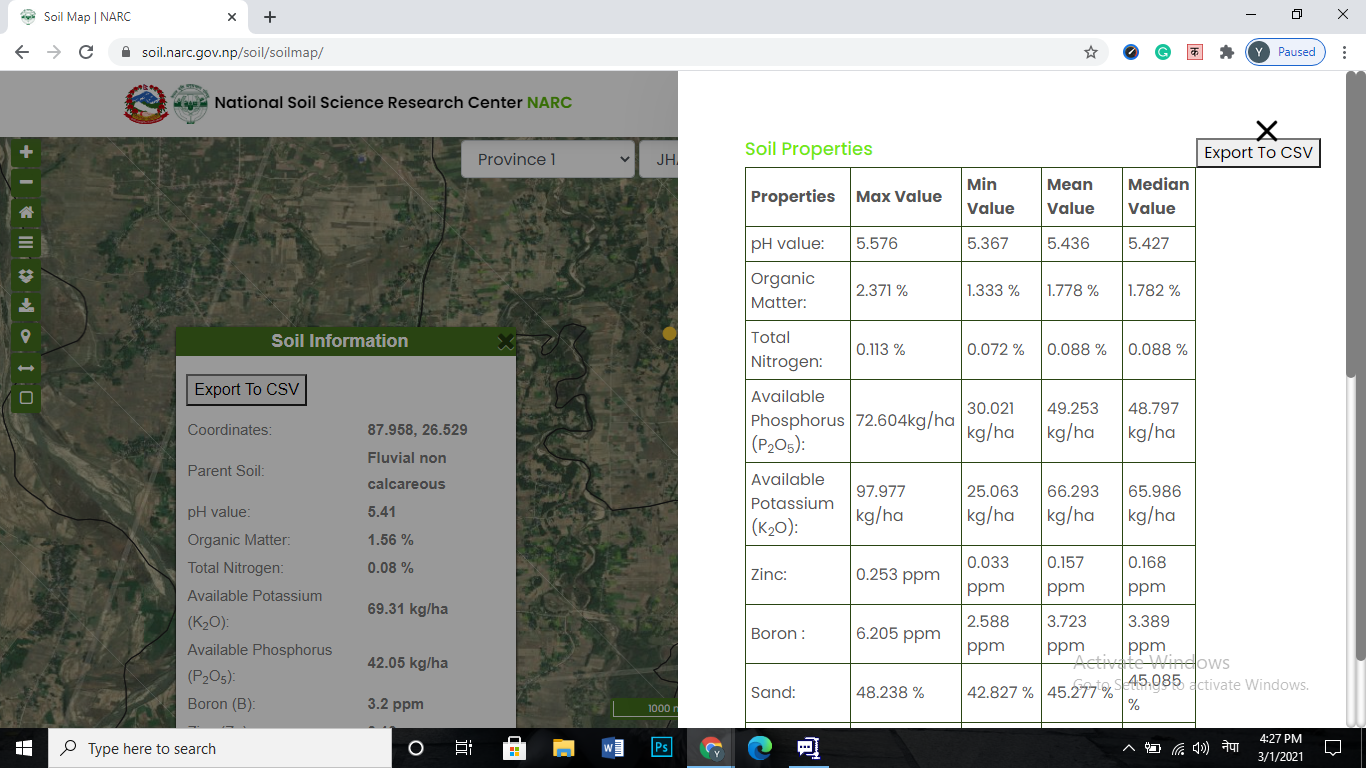The image size is (1366, 768).
Task: Click the yellow marker on the map
Action: tap(669, 333)
